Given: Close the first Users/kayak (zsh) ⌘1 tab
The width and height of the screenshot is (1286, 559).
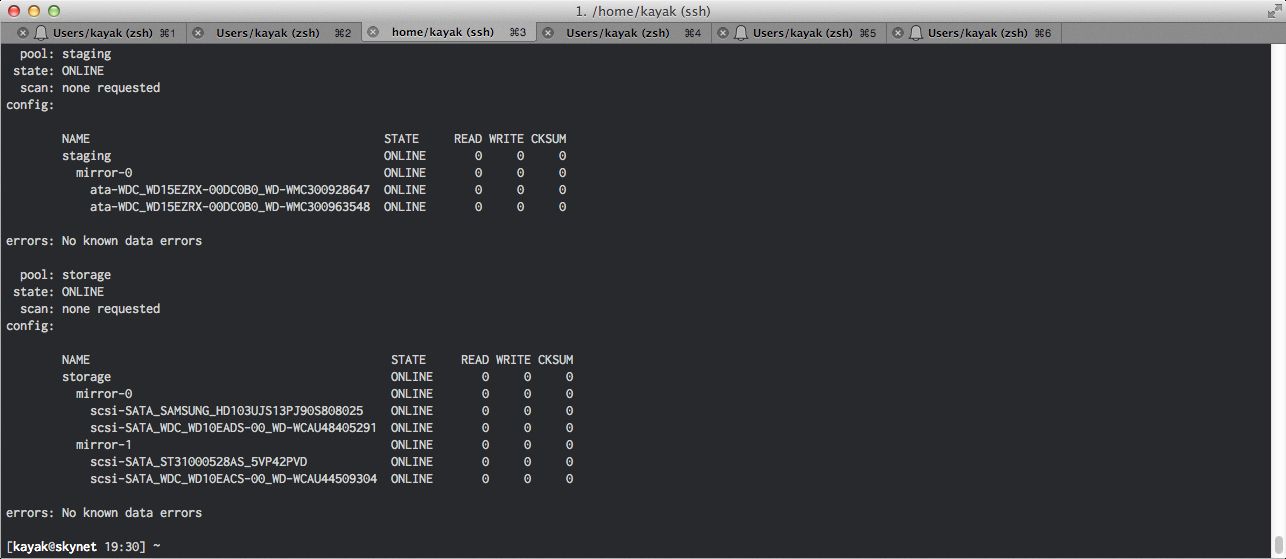Looking at the screenshot, I should coord(23,33).
